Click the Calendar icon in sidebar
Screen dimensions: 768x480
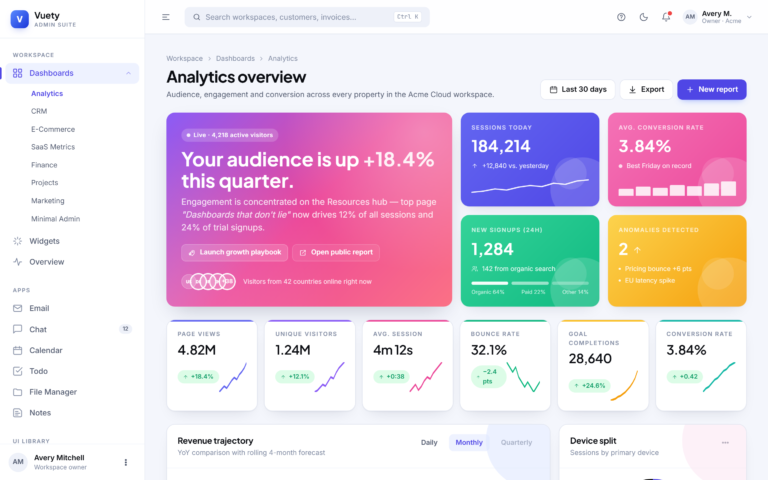(x=18, y=350)
